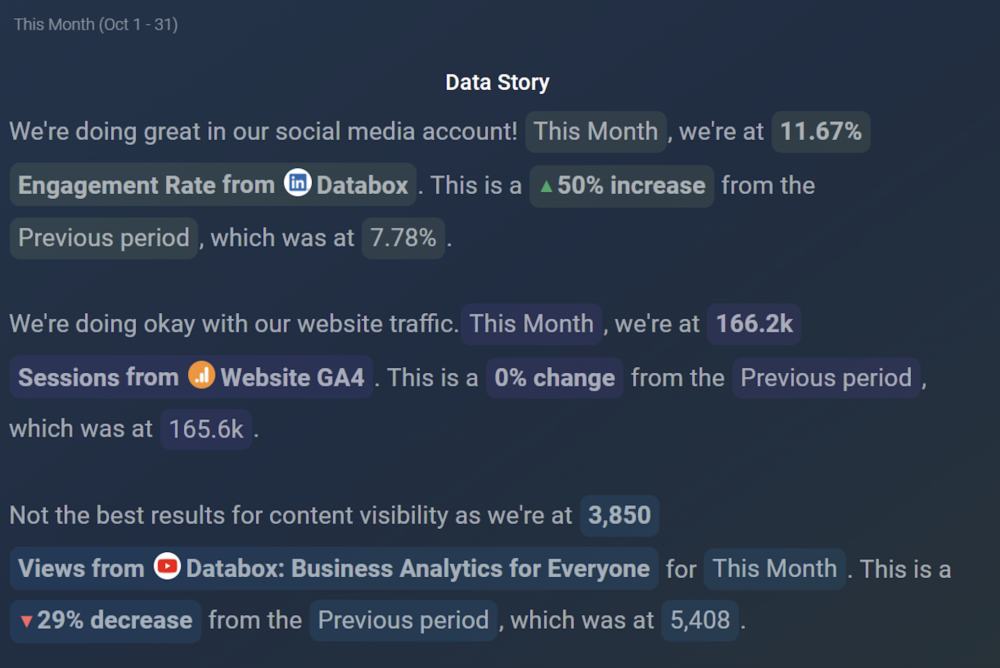Open the 'This Month' chip after 'Business Analytics for Everyone'
The image size is (1000, 668).
pyautogui.click(x=775, y=568)
